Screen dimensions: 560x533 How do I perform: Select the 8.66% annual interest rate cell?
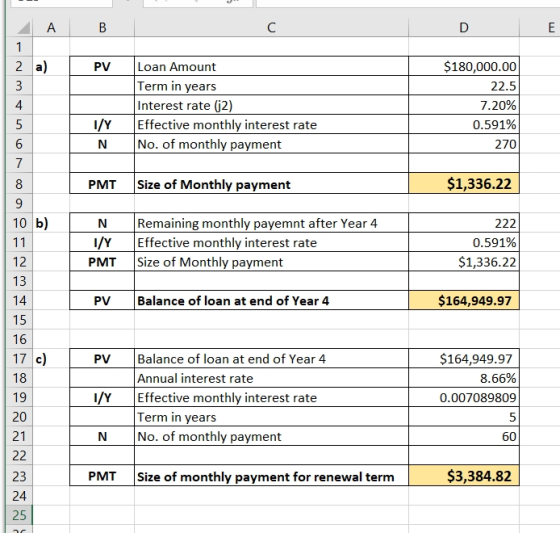click(464, 378)
